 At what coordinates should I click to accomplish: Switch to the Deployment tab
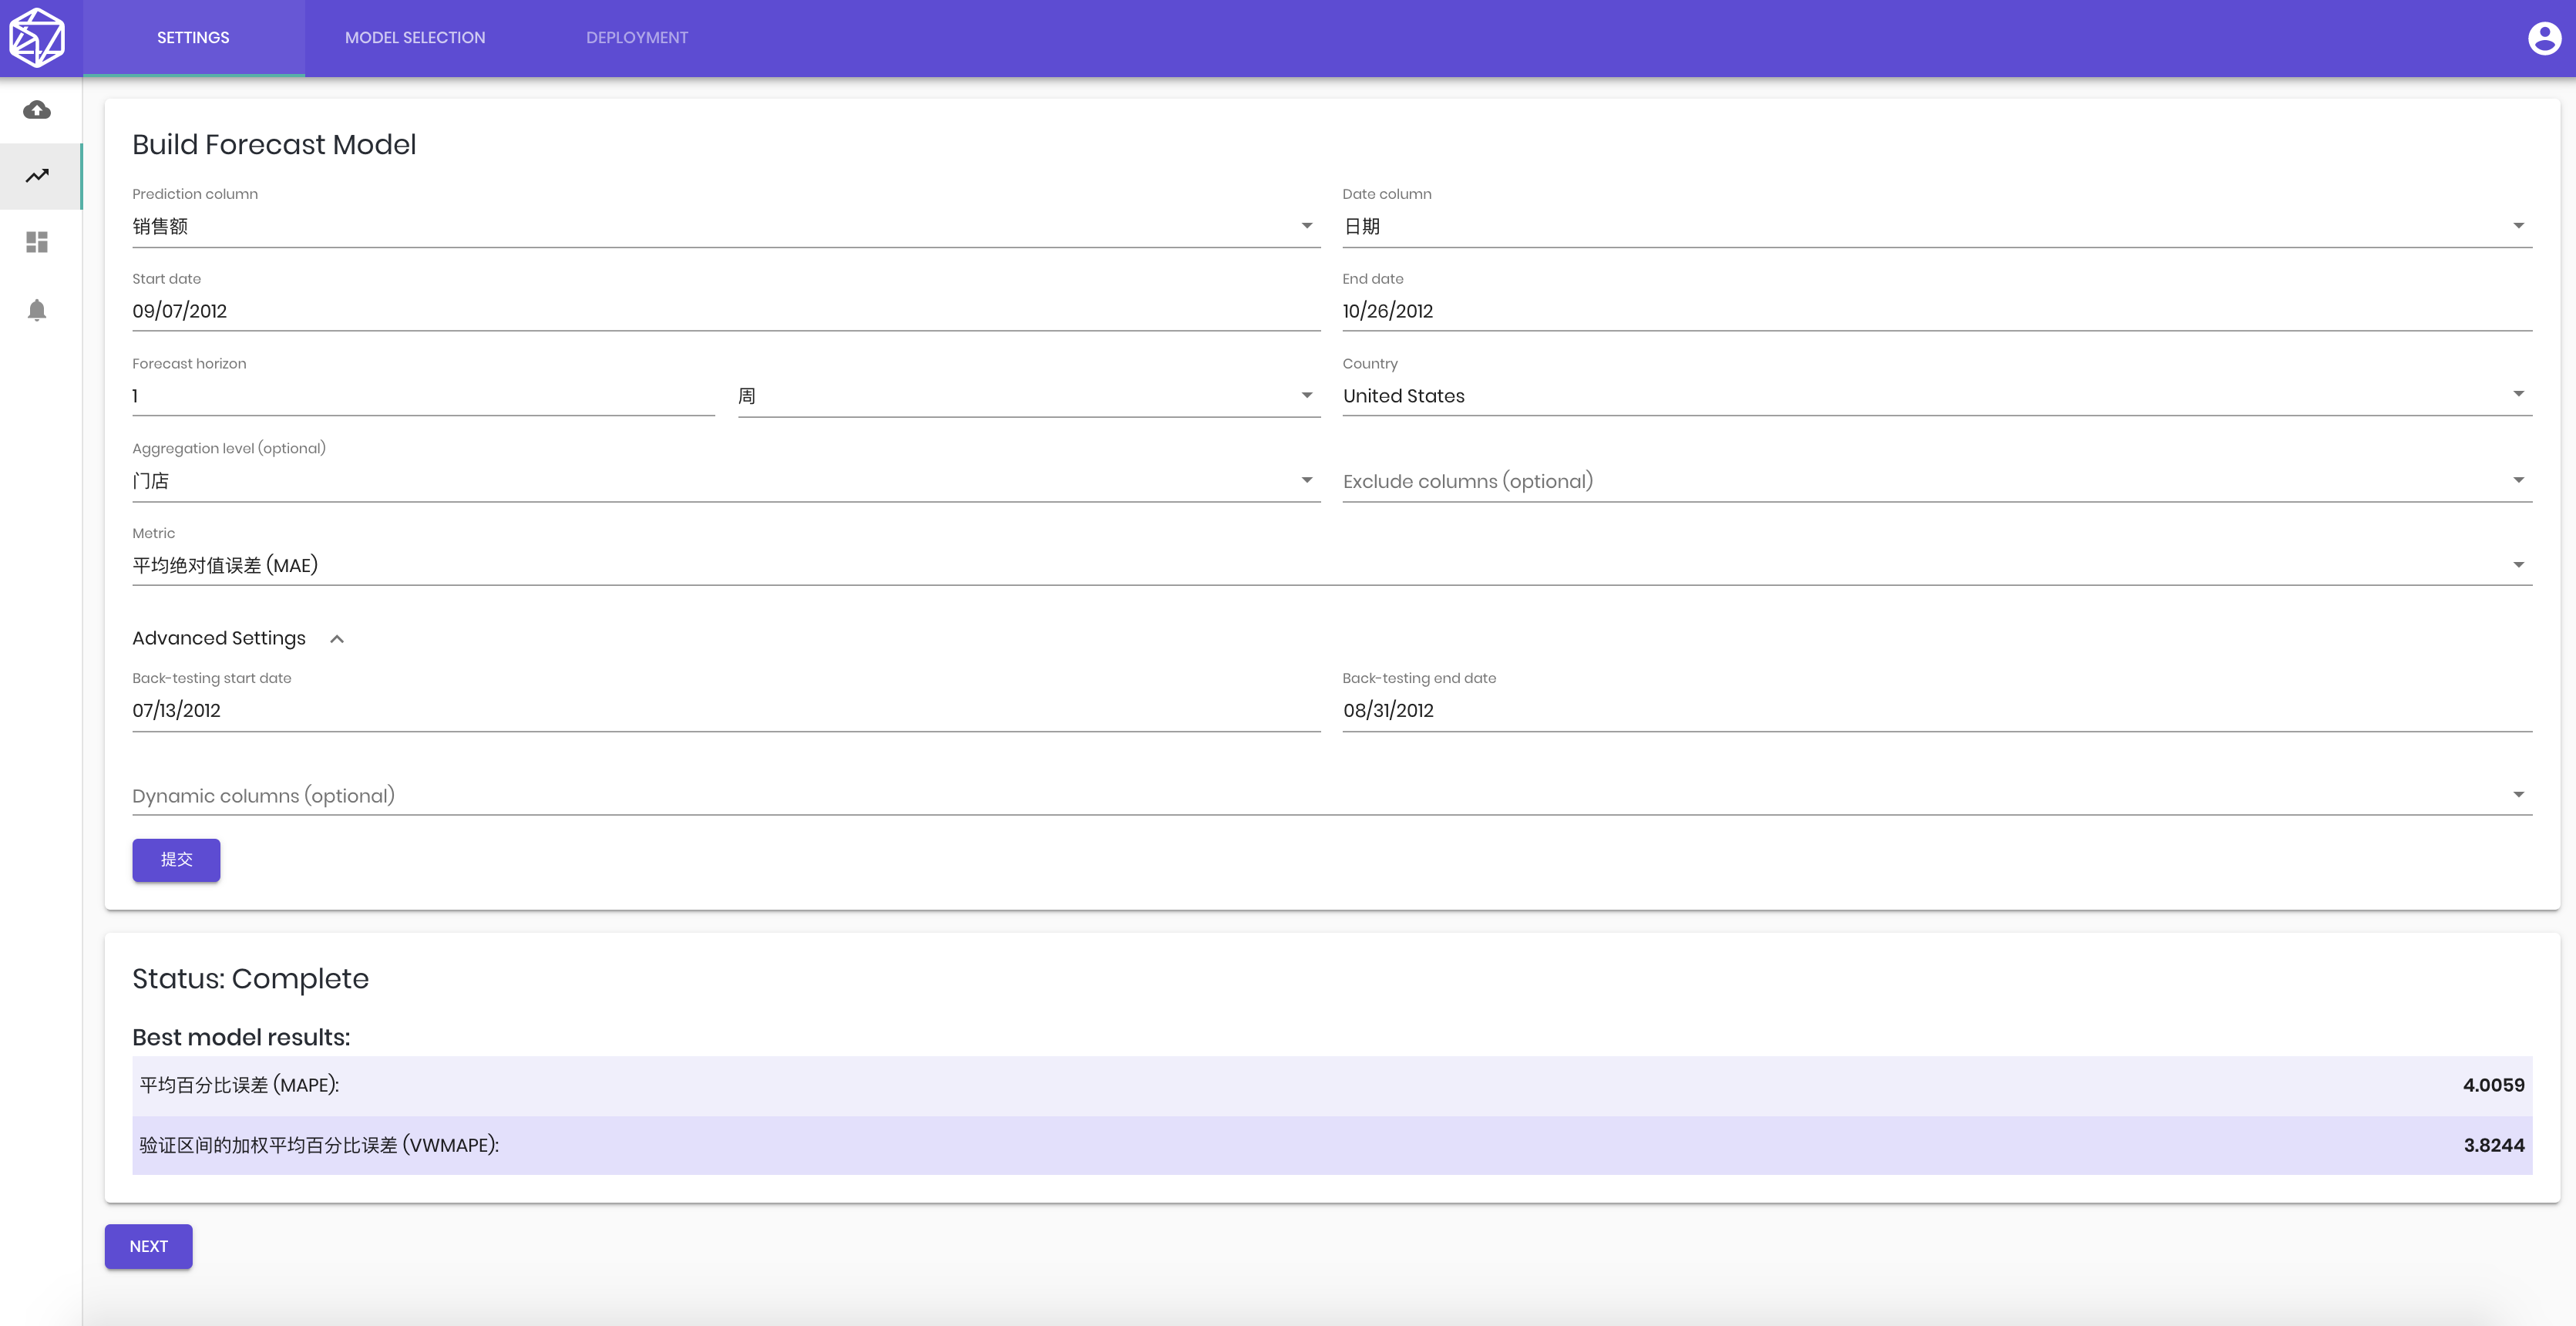click(x=637, y=38)
